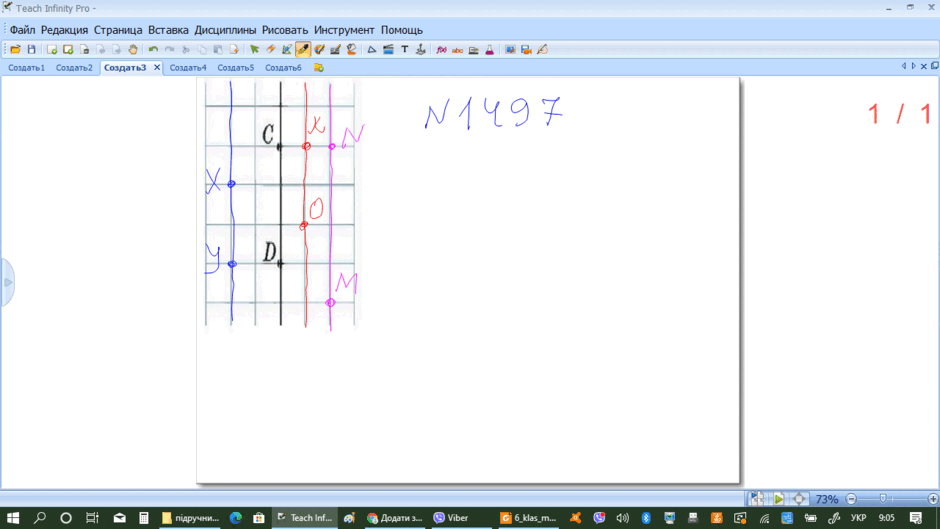The image size is (940, 529).
Task: Open the Страница menu
Action: tap(118, 30)
